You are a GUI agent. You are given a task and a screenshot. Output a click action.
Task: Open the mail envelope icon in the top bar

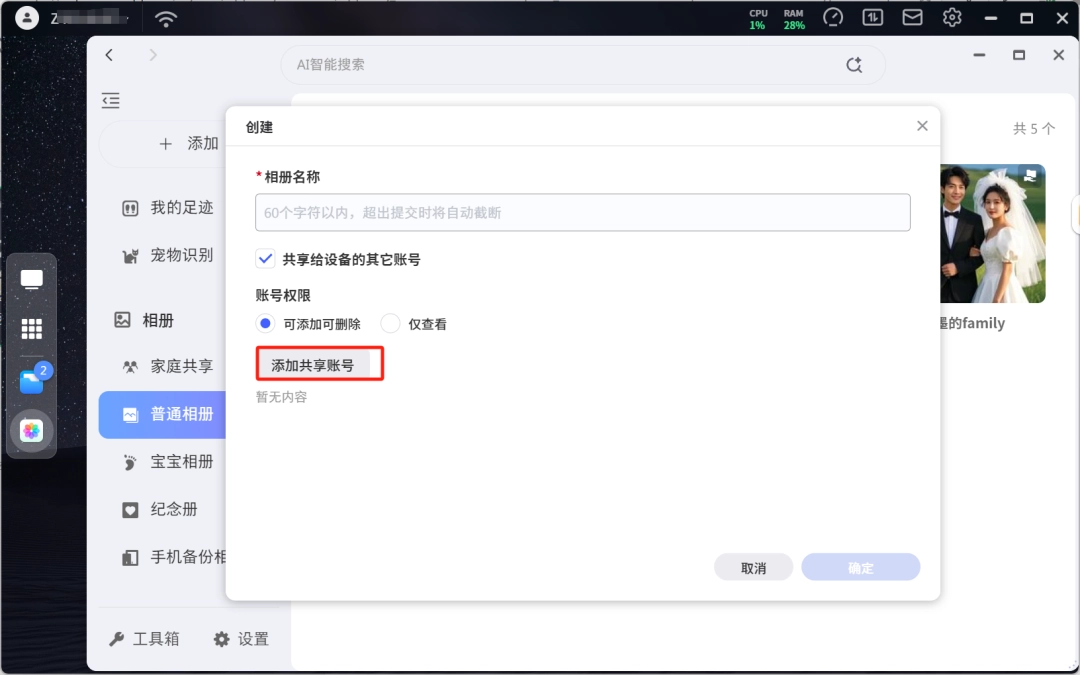pos(912,18)
